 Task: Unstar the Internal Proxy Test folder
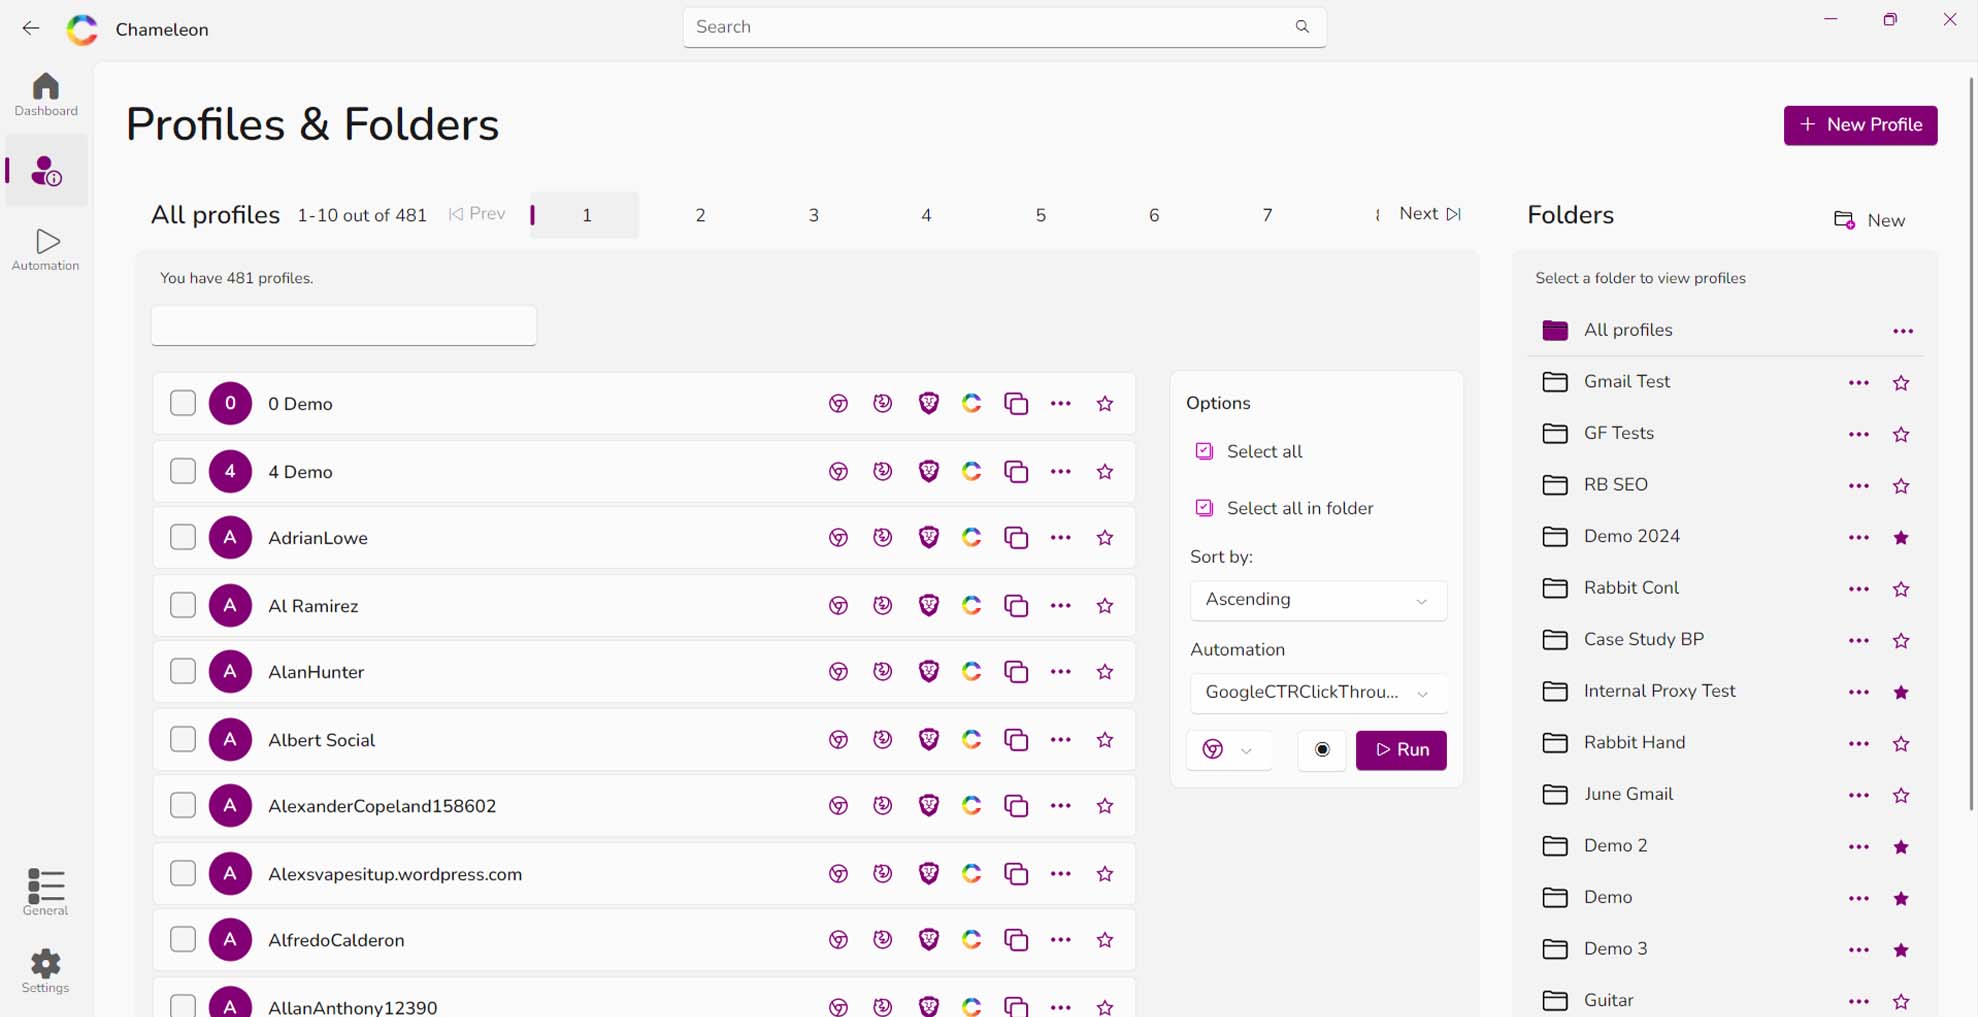1901,692
